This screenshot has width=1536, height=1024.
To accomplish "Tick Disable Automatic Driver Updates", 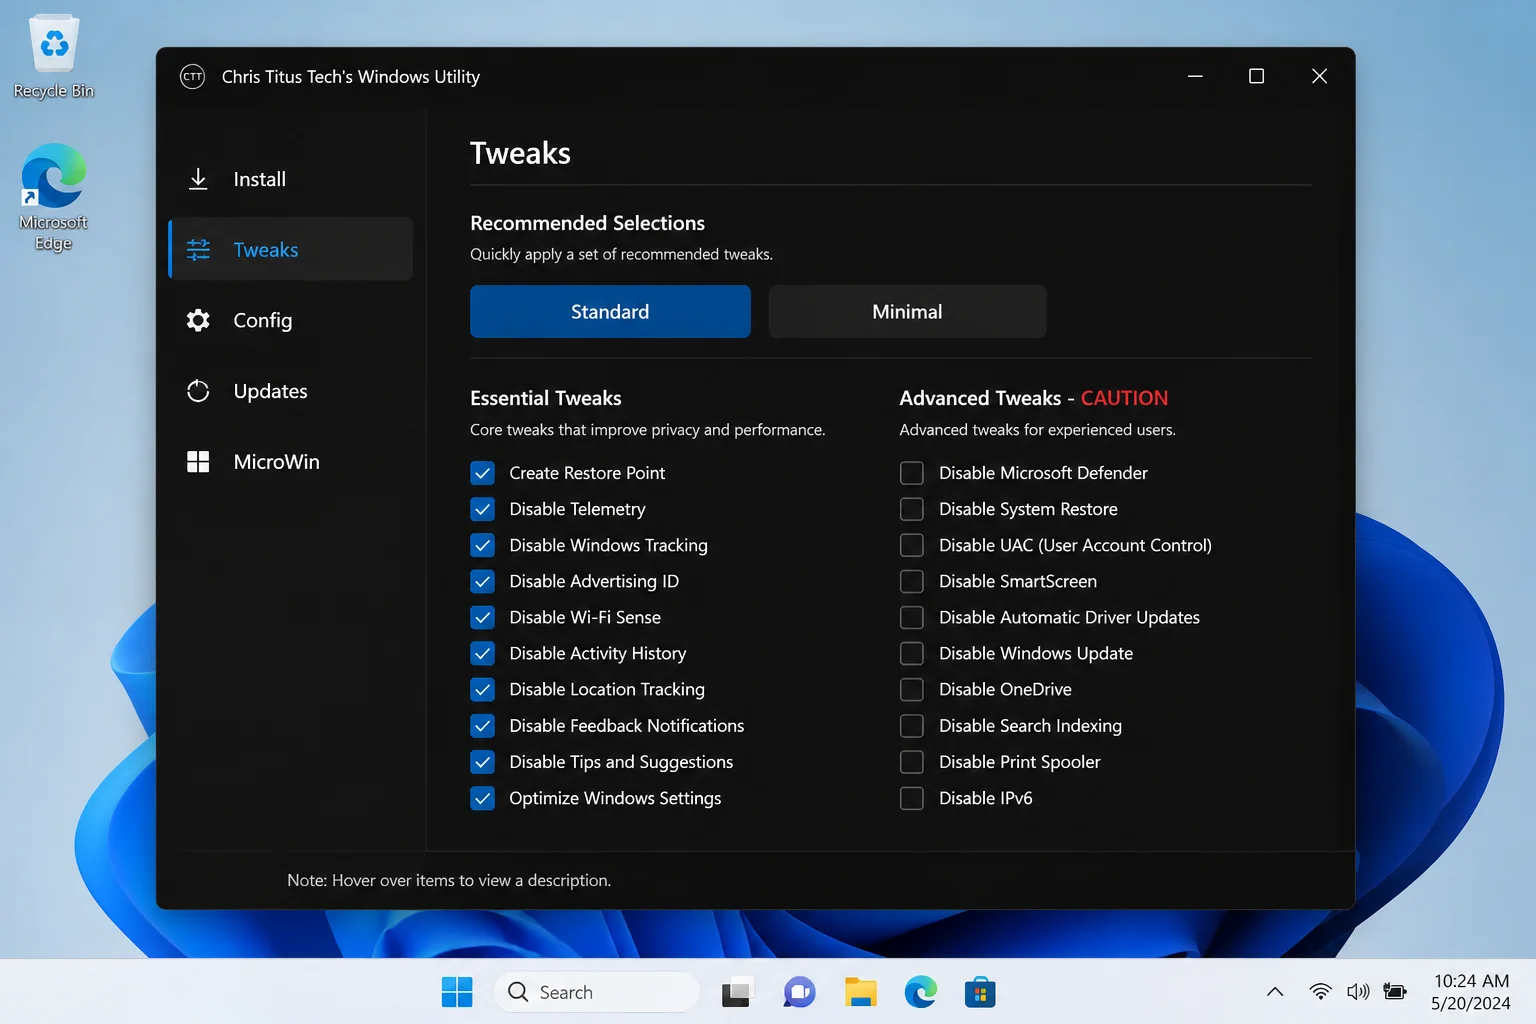I will (x=912, y=617).
